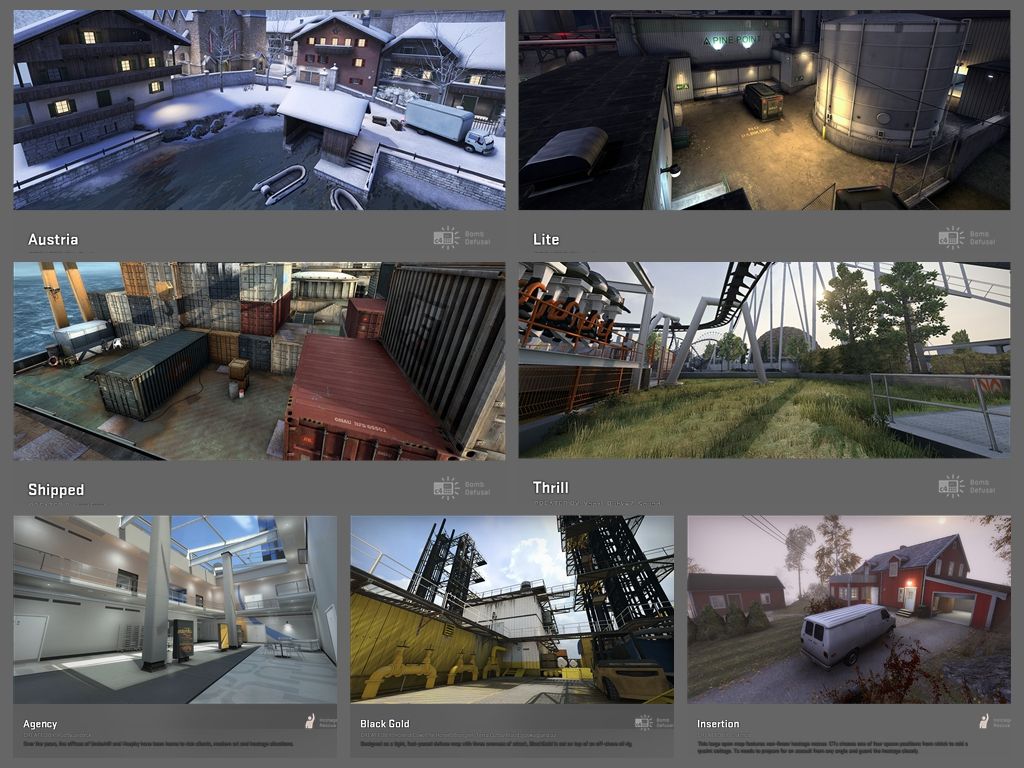Select the 'Shipped' map title
This screenshot has width=1024, height=768.
56,490
